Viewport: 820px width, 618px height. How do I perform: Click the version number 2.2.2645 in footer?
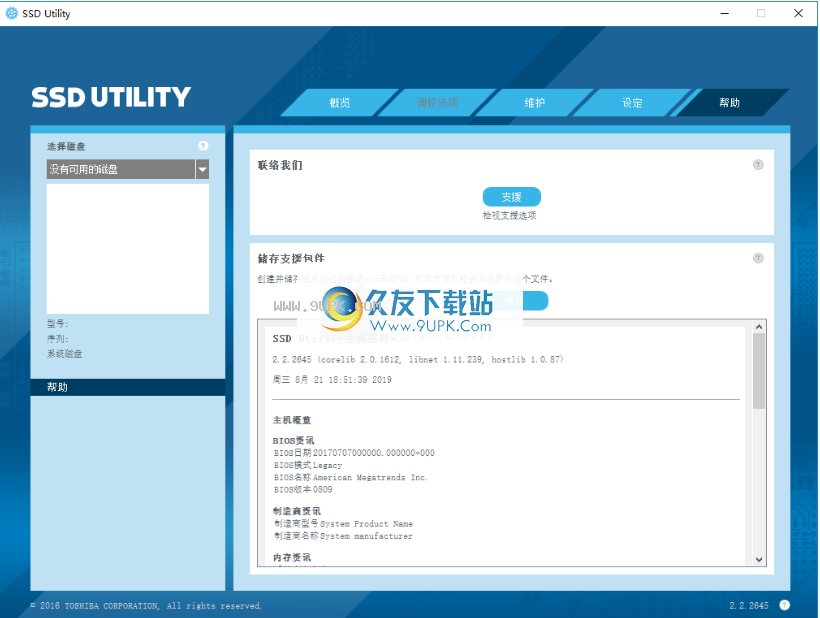coord(749,605)
